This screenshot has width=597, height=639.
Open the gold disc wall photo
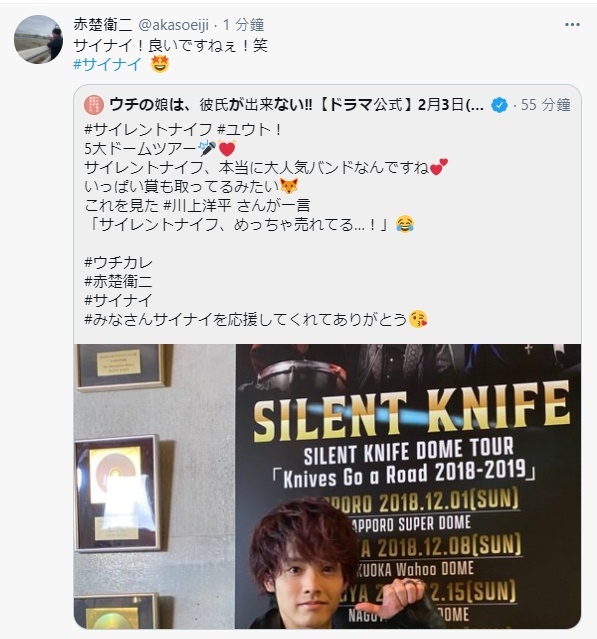tap(155, 486)
